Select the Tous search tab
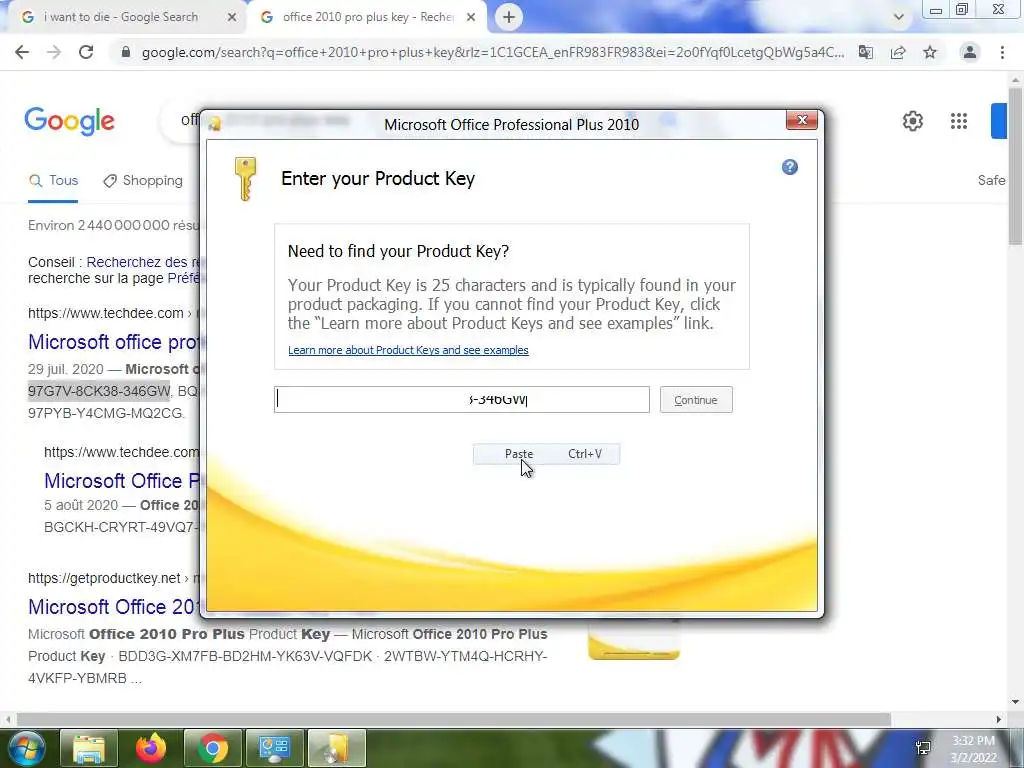 click(54, 181)
